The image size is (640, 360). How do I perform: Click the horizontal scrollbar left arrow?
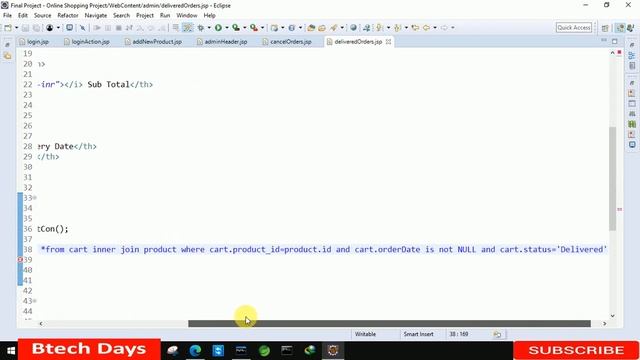point(41,324)
